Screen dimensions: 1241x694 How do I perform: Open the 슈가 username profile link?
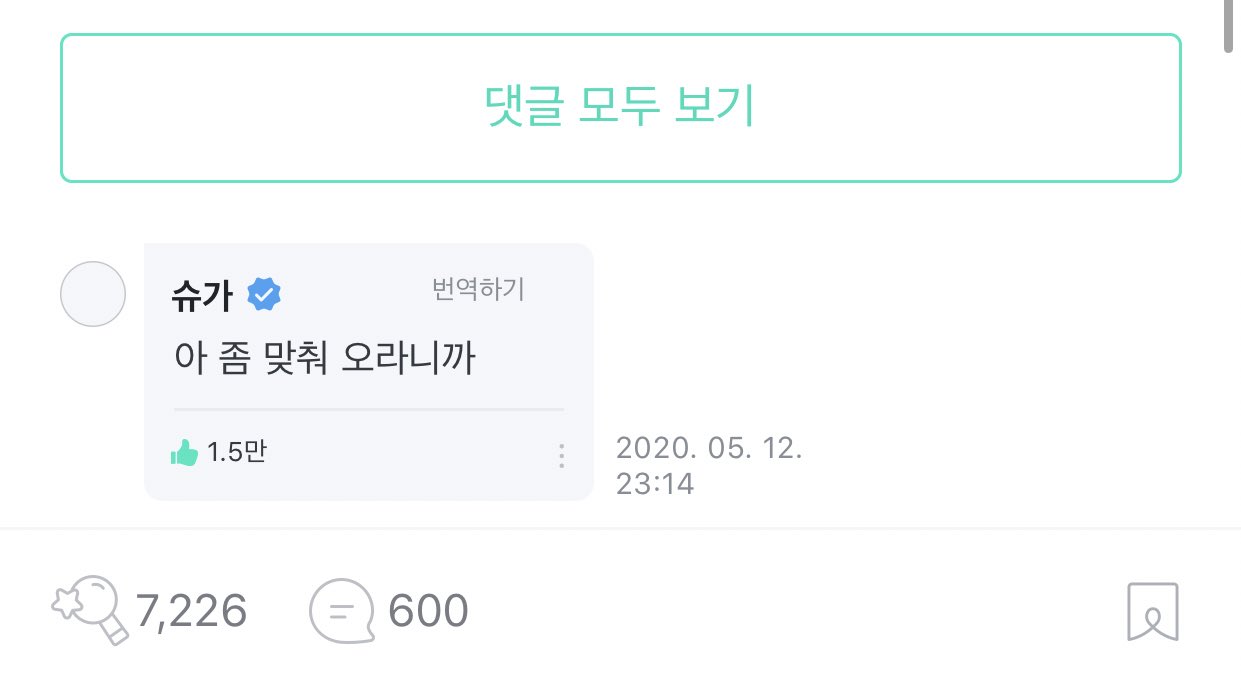pos(202,295)
